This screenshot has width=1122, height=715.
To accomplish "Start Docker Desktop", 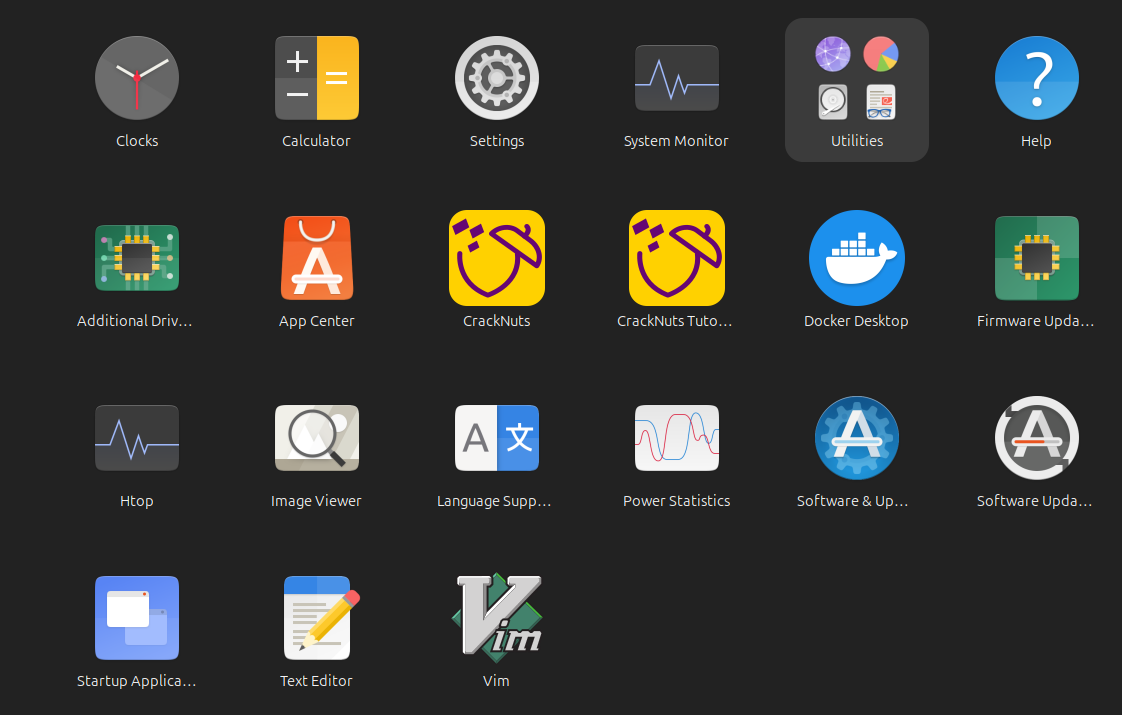I will tap(857, 258).
